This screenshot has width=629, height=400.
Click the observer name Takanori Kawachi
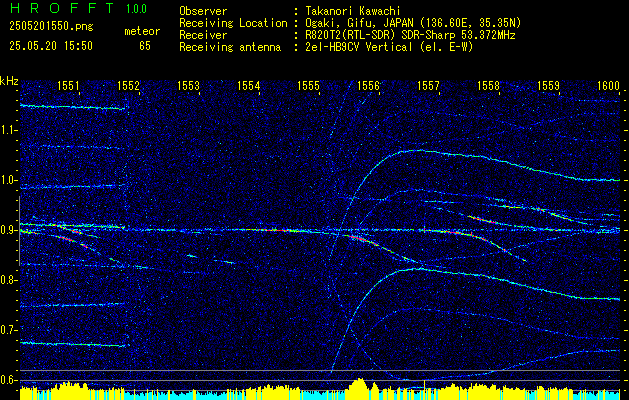point(353,11)
